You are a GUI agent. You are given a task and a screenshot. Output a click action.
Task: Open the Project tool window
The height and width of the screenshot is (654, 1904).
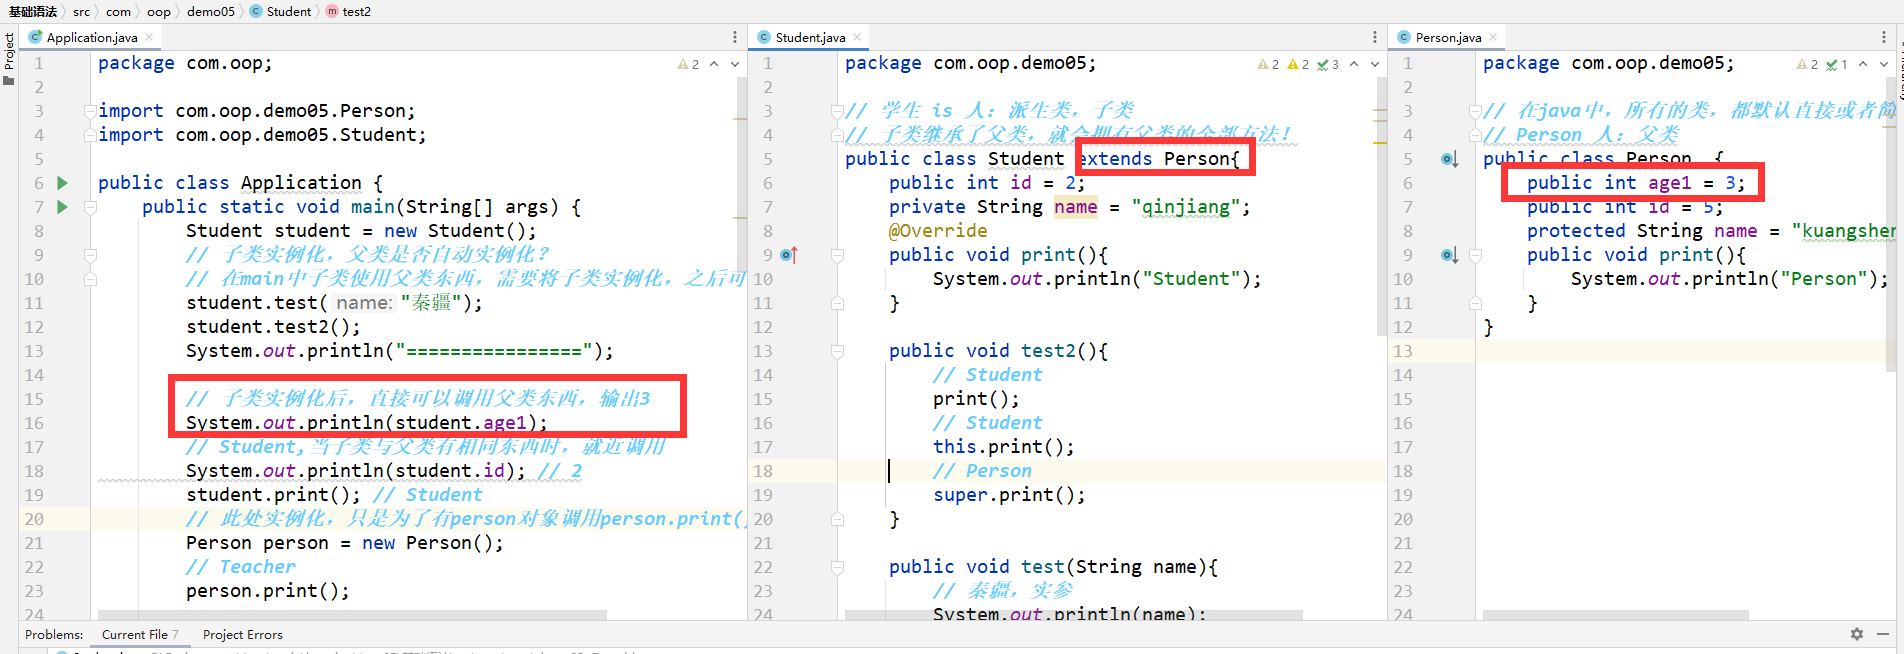point(8,58)
